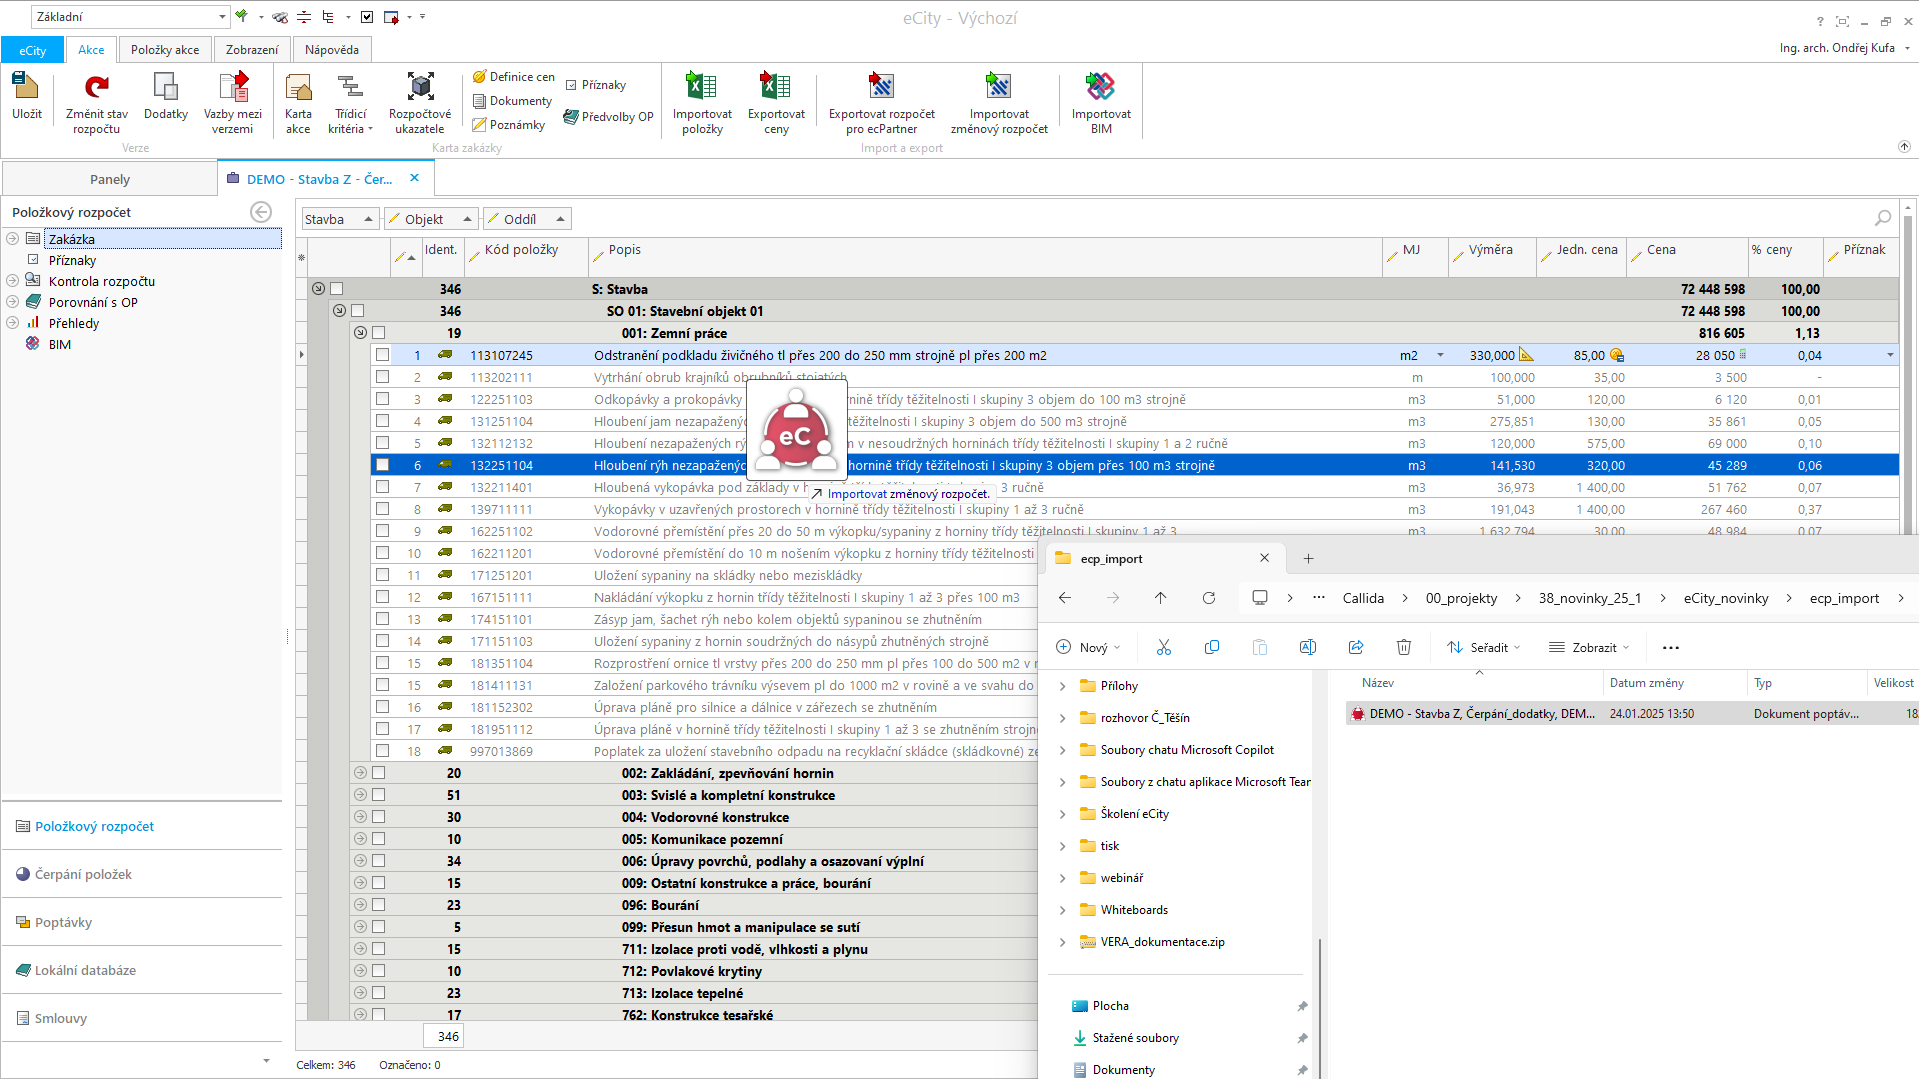
Task: Tick the checkbox for SO 01: Stavební objekt 01
Action: click(x=357, y=311)
